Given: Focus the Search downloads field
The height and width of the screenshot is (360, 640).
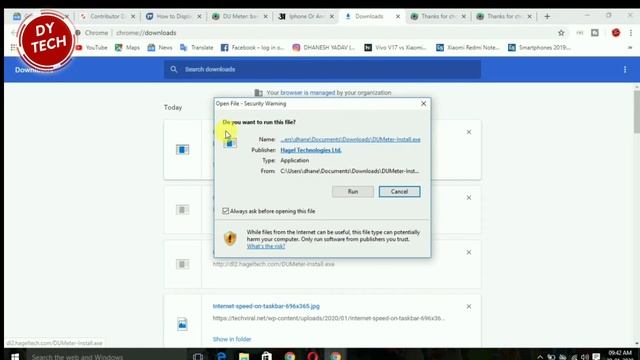Looking at the screenshot, I should 322,69.
